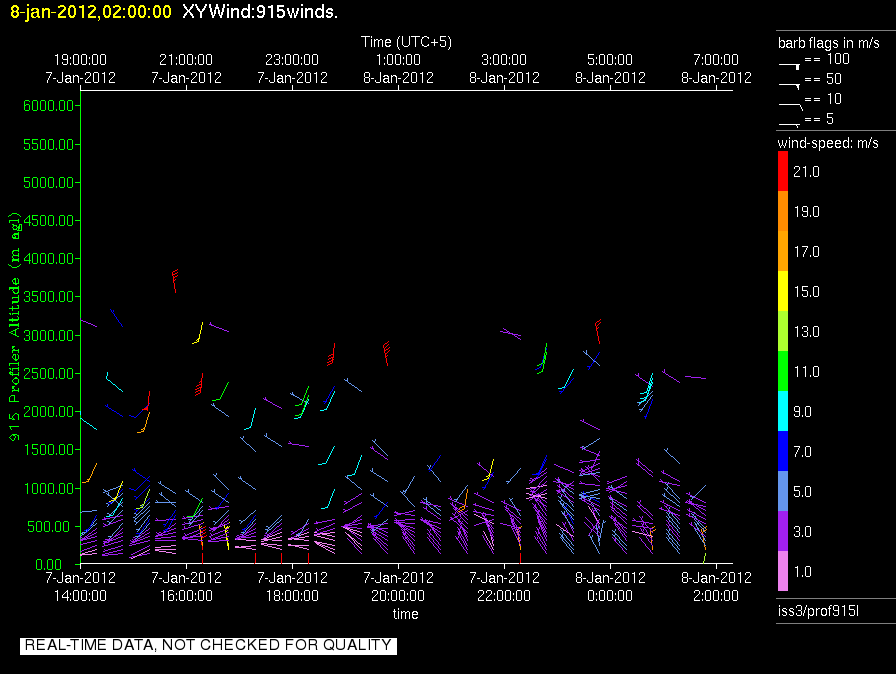Click the 7-Jan-2012 18:00:00 bottom axis label
Screen dimensions: 896x674
(x=292, y=587)
